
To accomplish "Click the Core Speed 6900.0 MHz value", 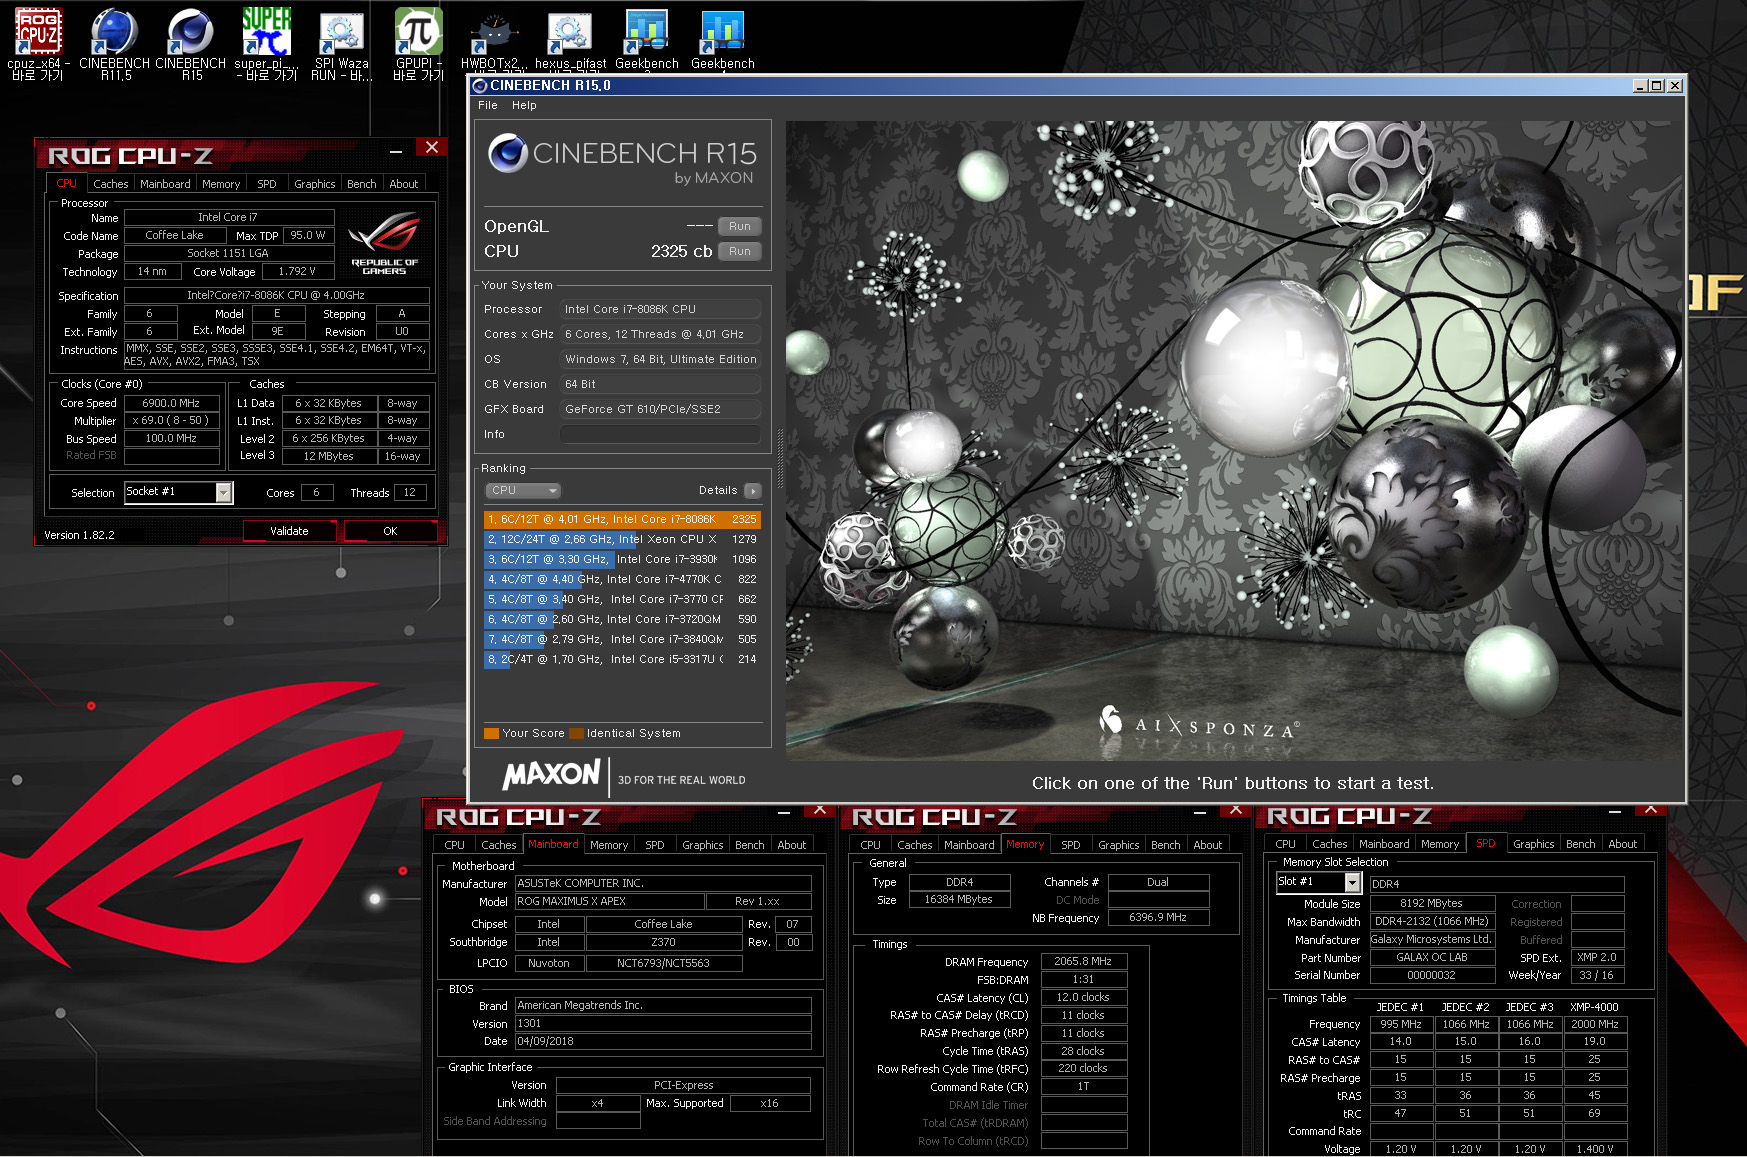I will [x=172, y=403].
